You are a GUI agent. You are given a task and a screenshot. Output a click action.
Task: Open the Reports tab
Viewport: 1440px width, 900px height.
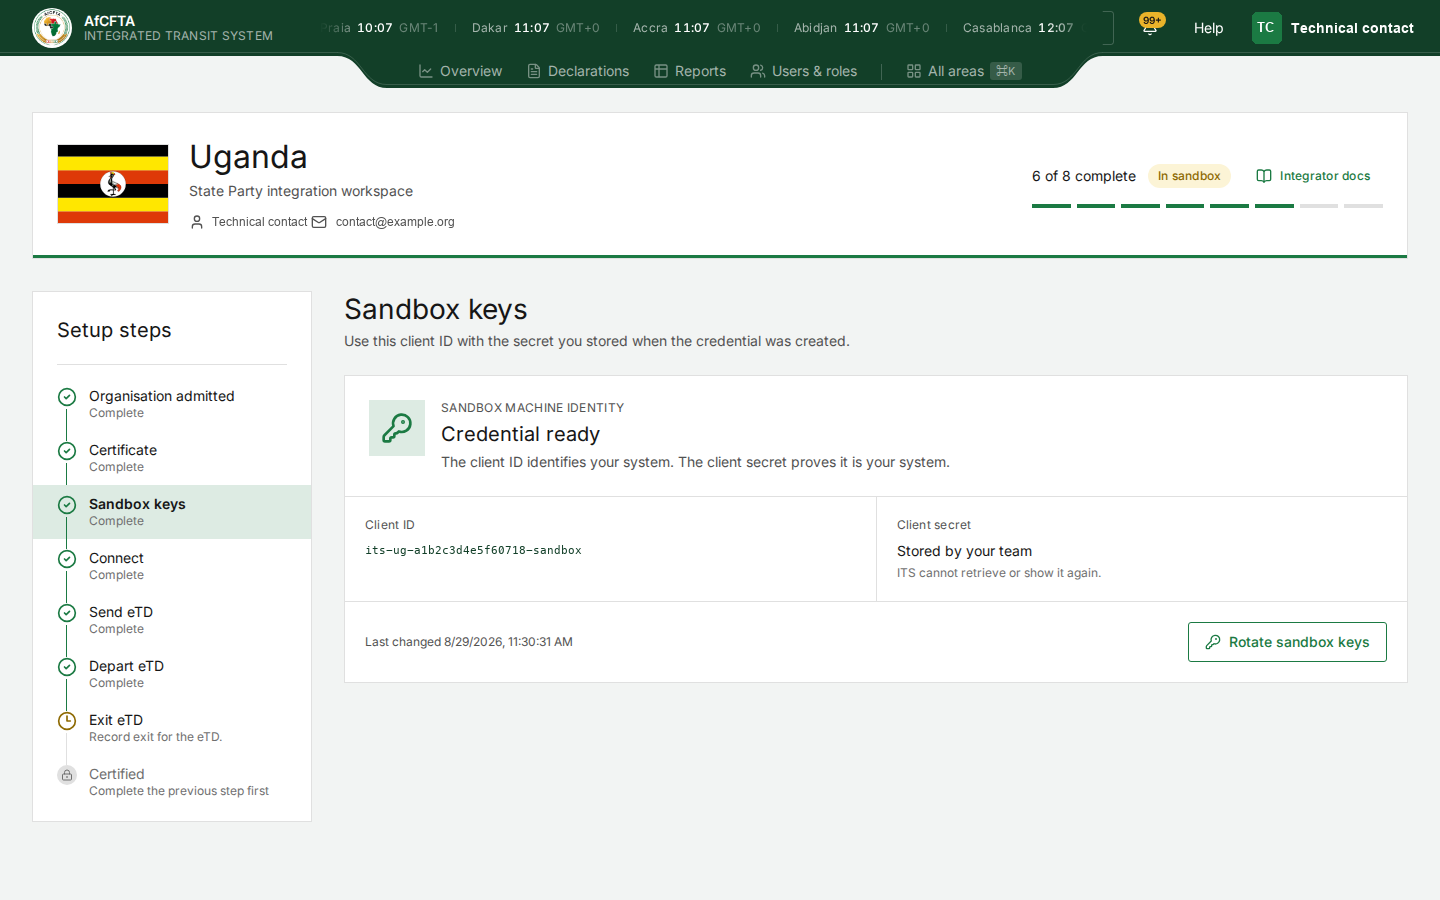click(690, 71)
